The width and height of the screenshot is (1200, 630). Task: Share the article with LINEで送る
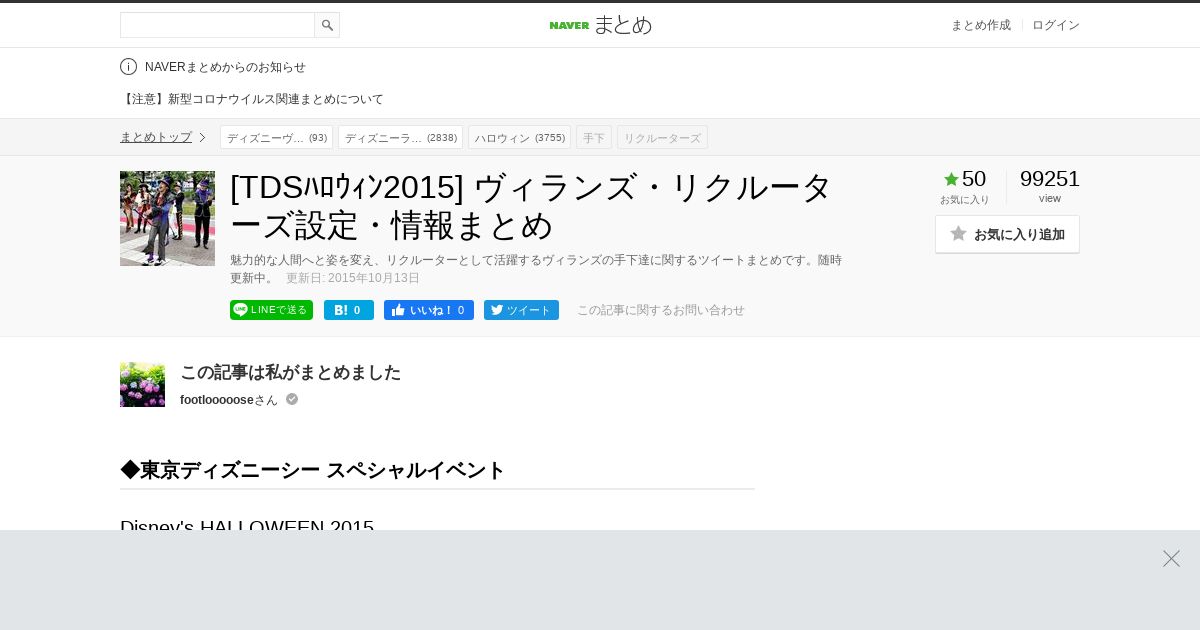[x=271, y=310]
